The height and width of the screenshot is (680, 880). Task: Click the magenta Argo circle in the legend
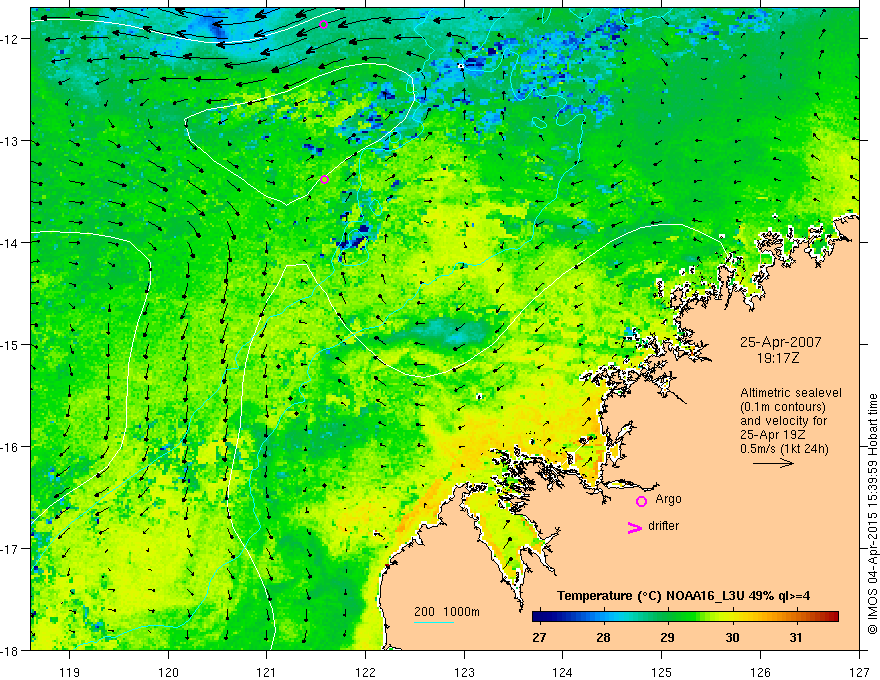click(641, 501)
